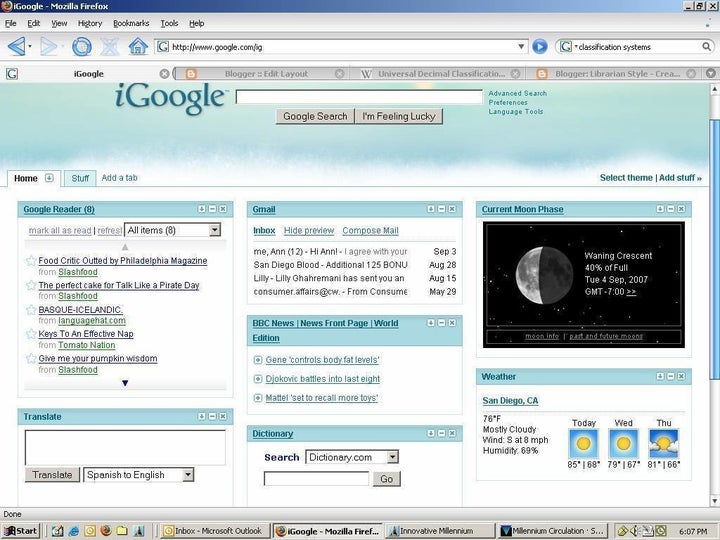Image resolution: width=720 pixels, height=540 pixels.
Task: Click the Translate text area
Action: point(125,448)
